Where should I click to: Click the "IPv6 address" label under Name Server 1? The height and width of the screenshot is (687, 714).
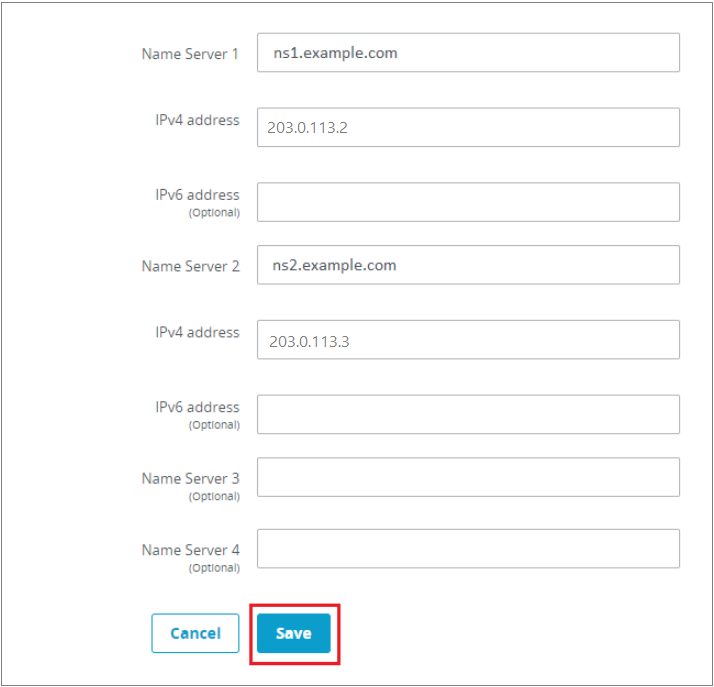click(197, 195)
